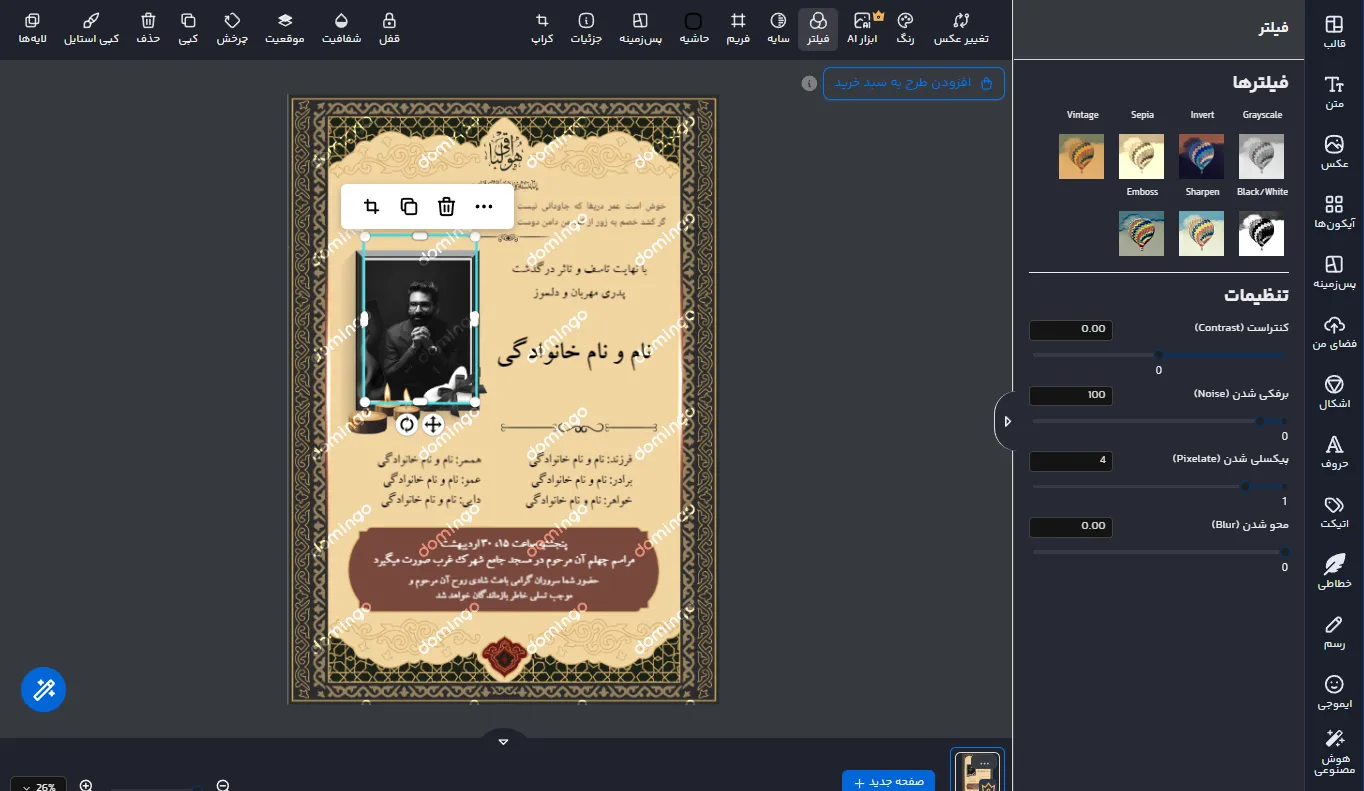Click the کپی (copy) toolbar tool

point(188,28)
